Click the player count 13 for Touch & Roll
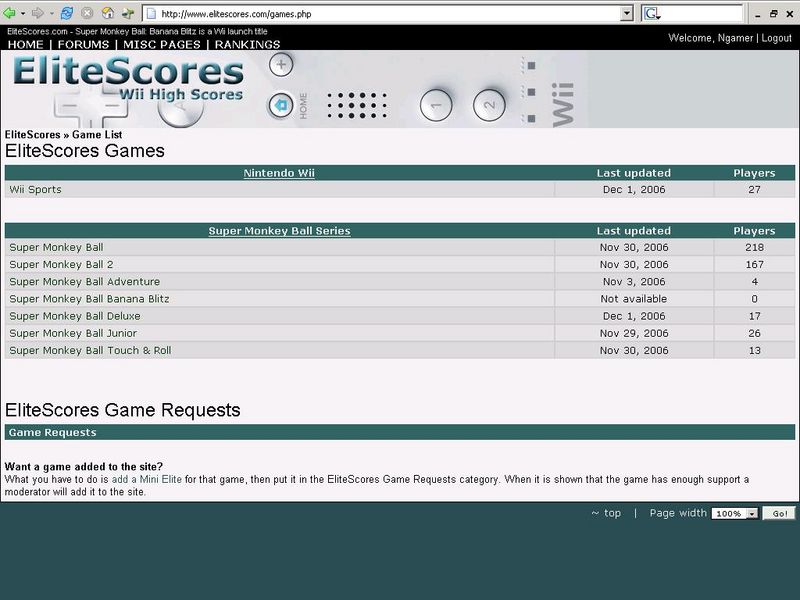The height and width of the screenshot is (600, 800). (x=754, y=351)
